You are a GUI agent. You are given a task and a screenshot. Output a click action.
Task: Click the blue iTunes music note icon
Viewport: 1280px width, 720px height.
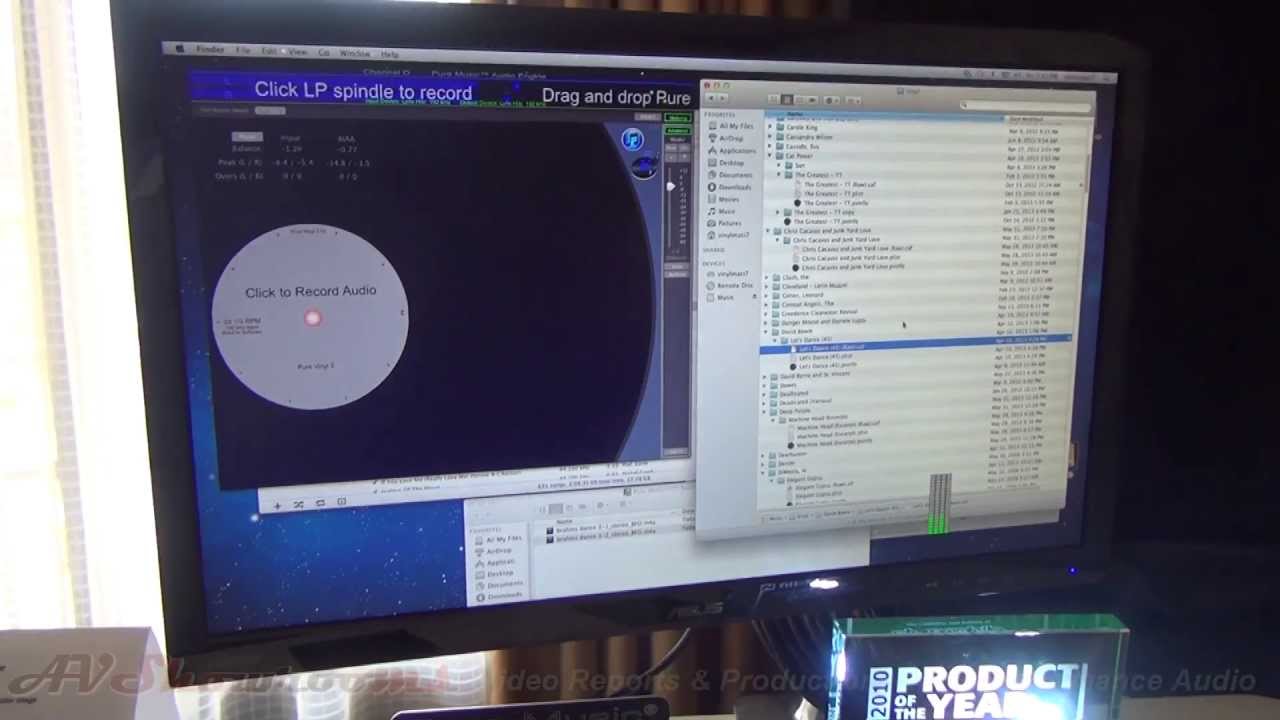coord(632,140)
